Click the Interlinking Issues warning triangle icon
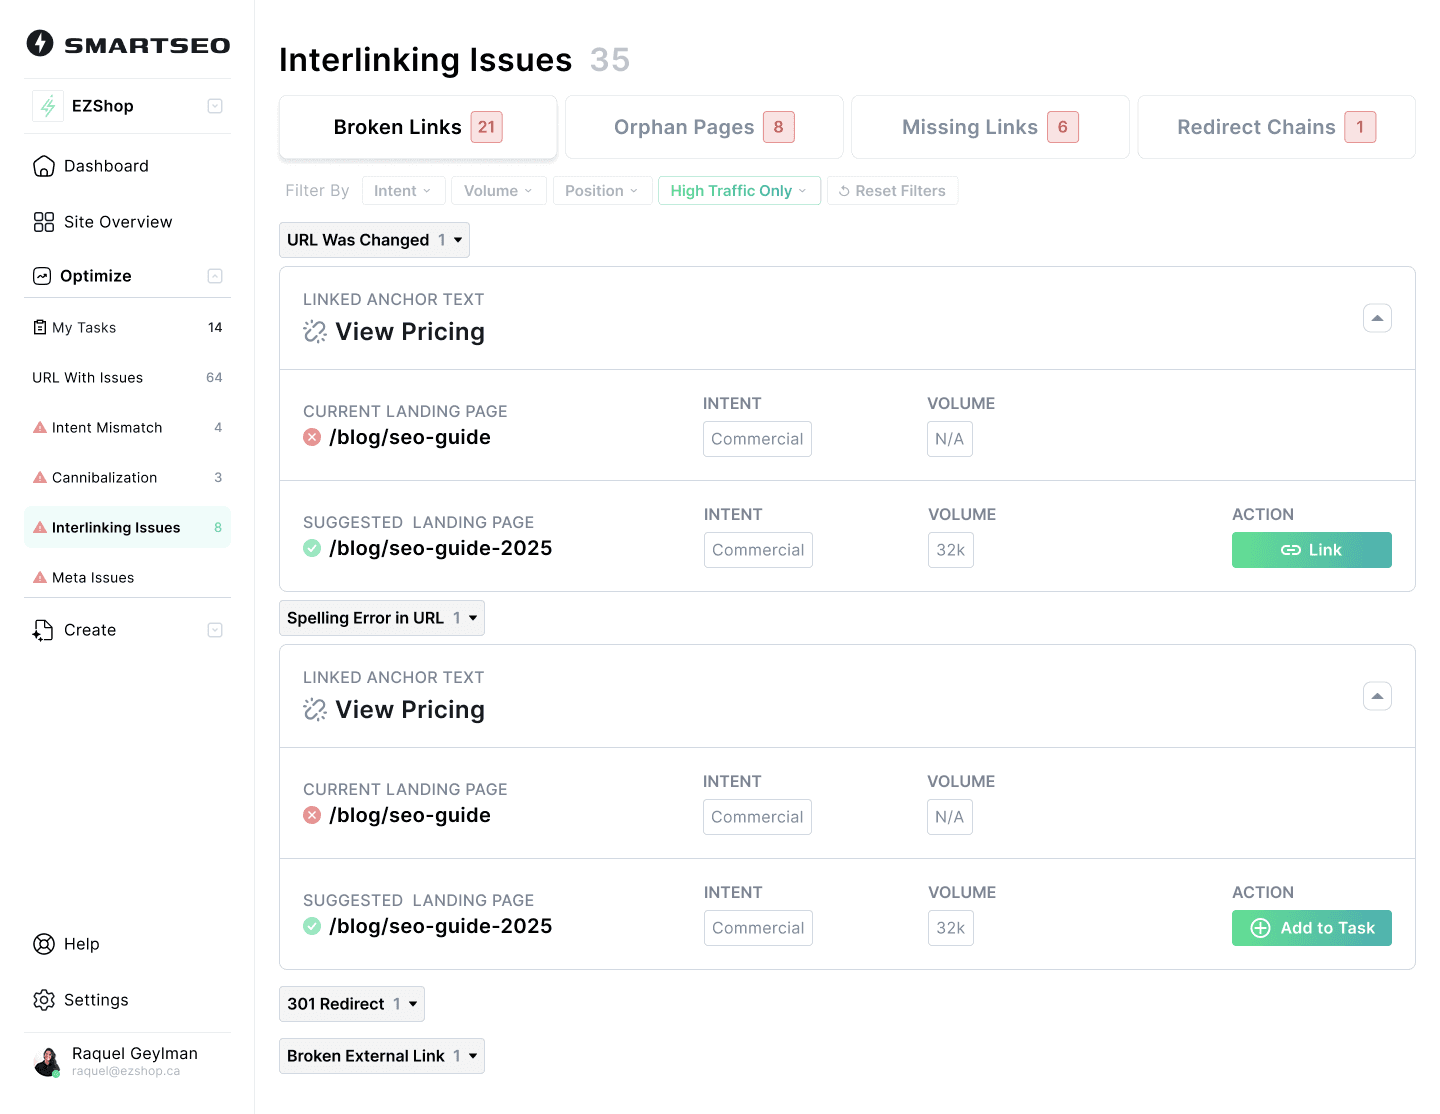The width and height of the screenshot is (1440, 1114). pyautogui.click(x=40, y=527)
